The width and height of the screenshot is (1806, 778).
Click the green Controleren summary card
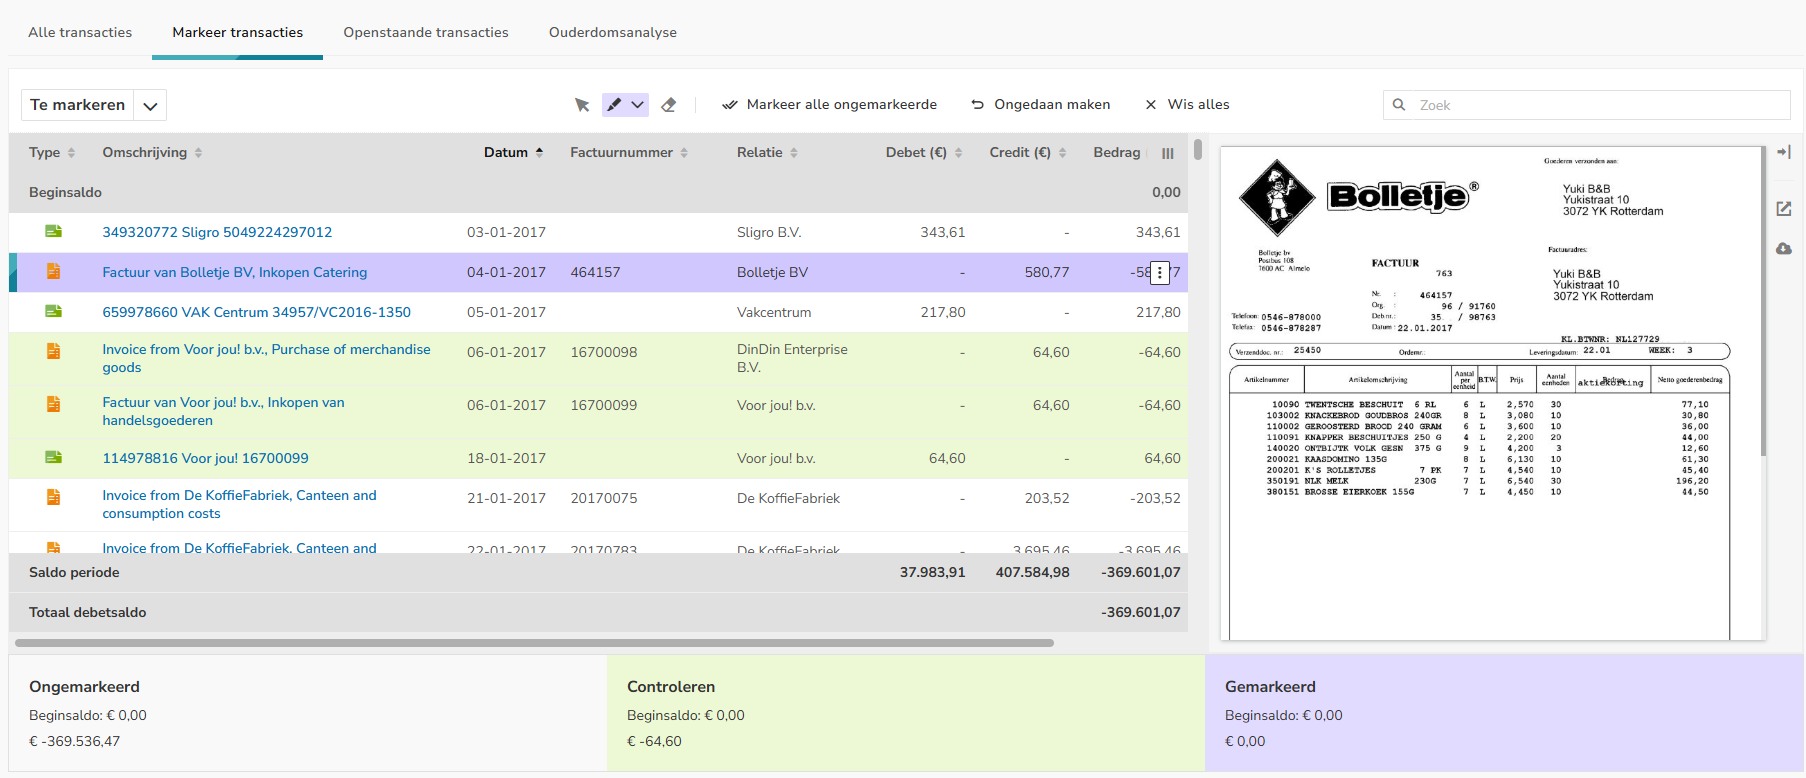coord(906,713)
